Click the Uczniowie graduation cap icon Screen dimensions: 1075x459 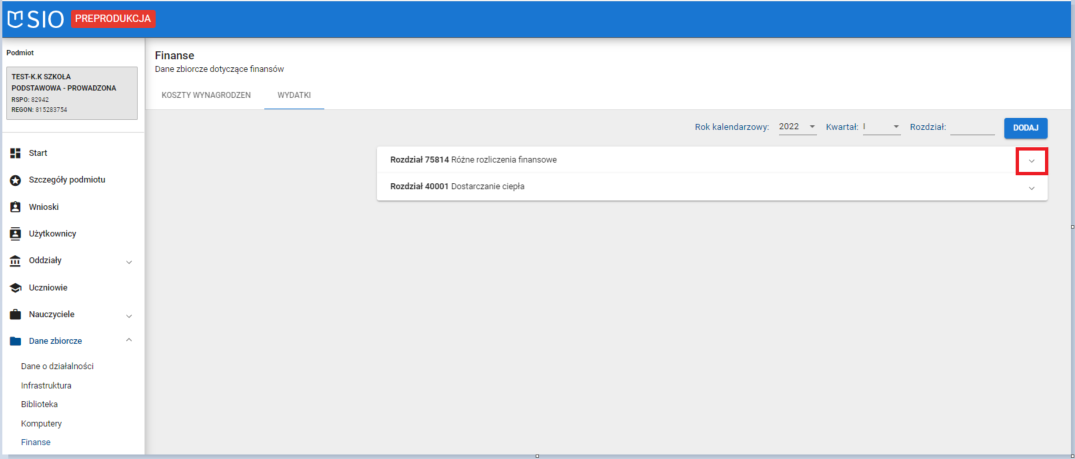tap(15, 288)
